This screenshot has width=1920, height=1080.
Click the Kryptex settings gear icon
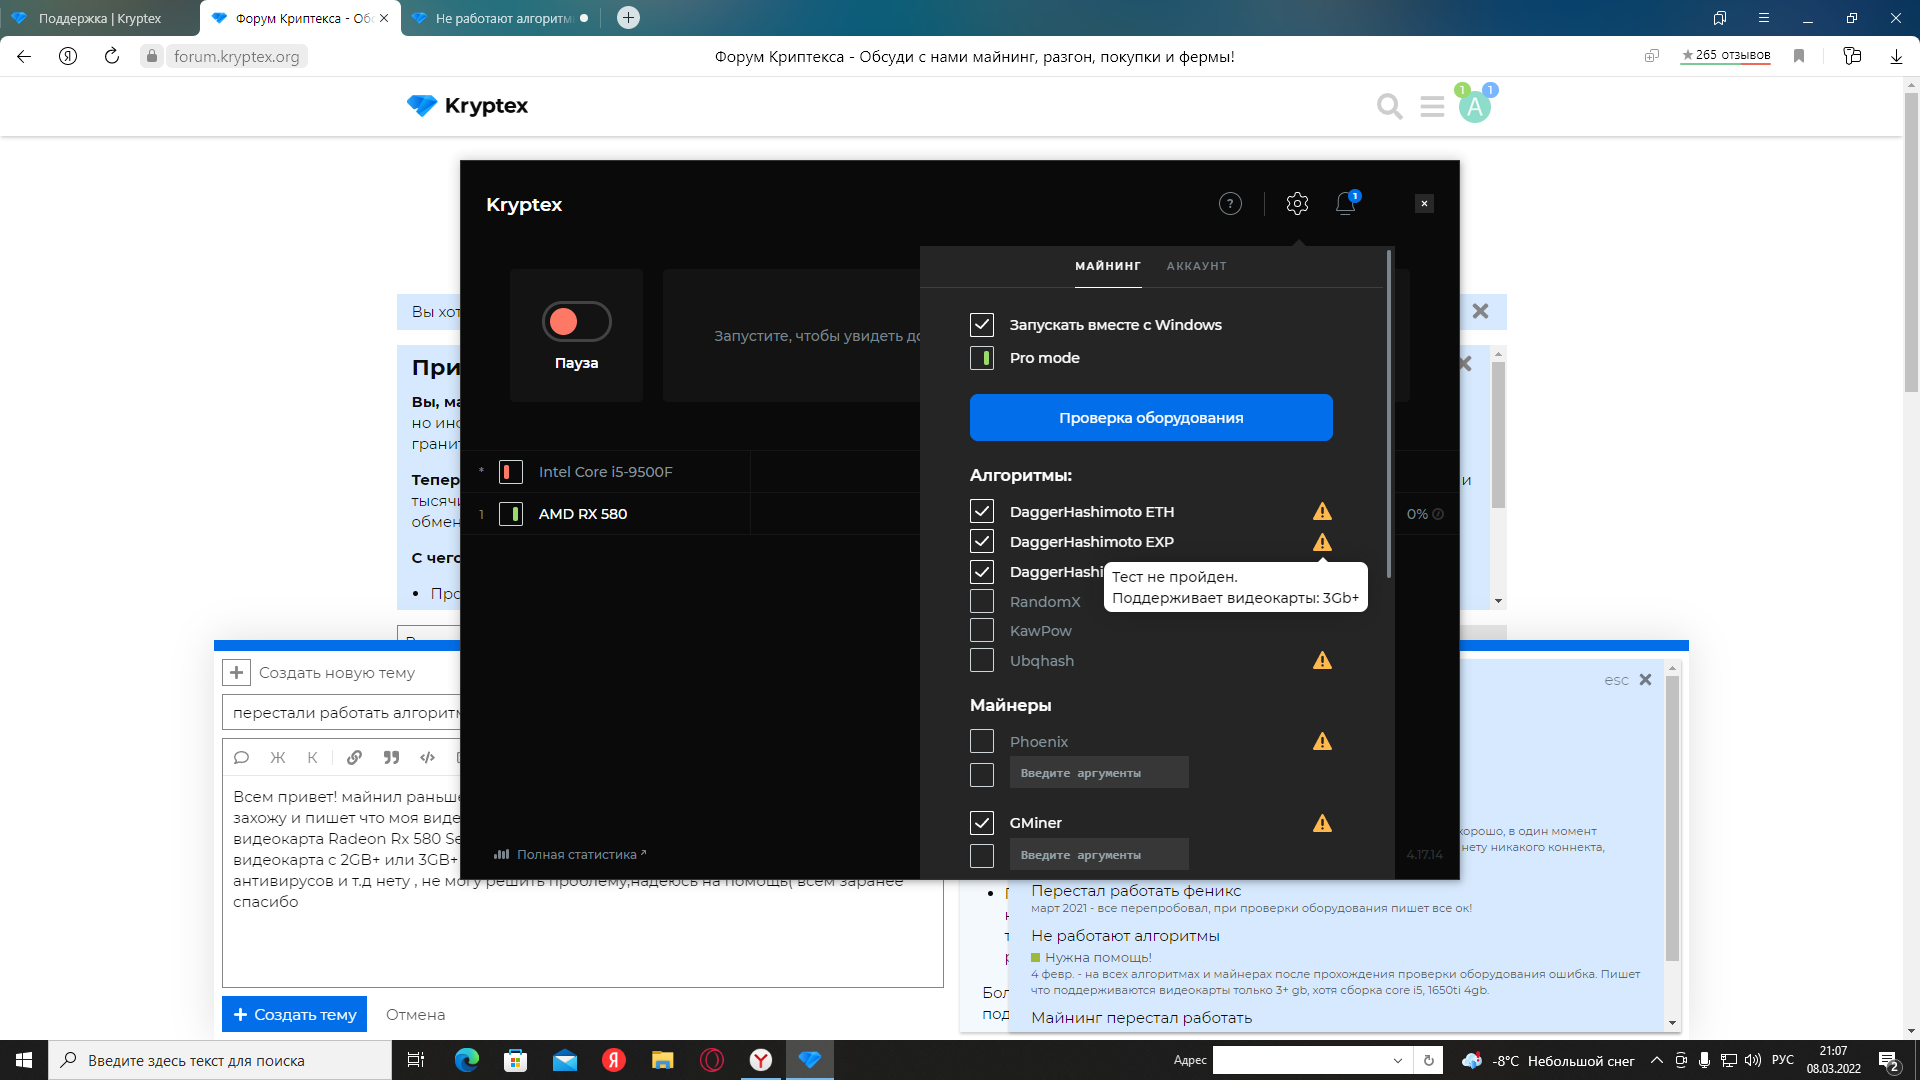coord(1298,203)
